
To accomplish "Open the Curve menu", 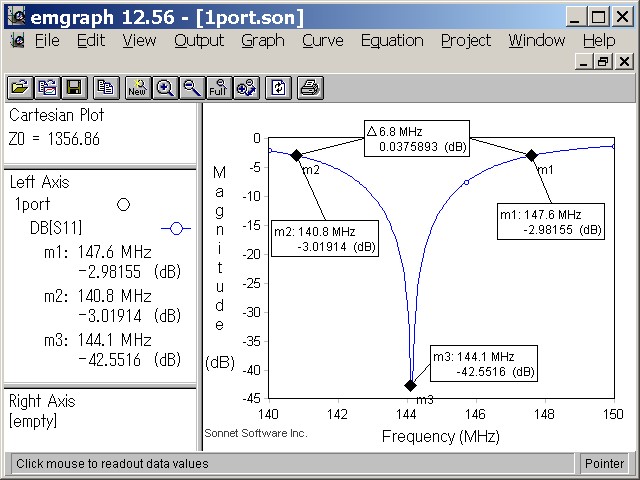I will point(322,40).
